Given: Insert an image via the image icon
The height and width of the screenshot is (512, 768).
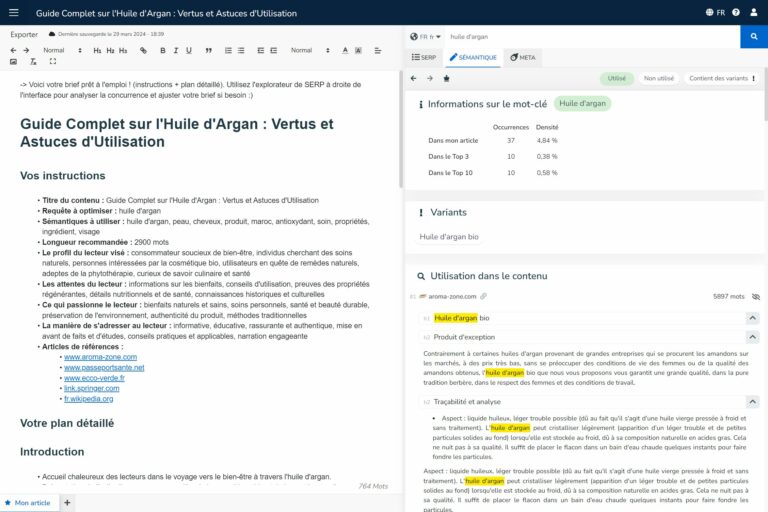Looking at the screenshot, I should click(13, 62).
